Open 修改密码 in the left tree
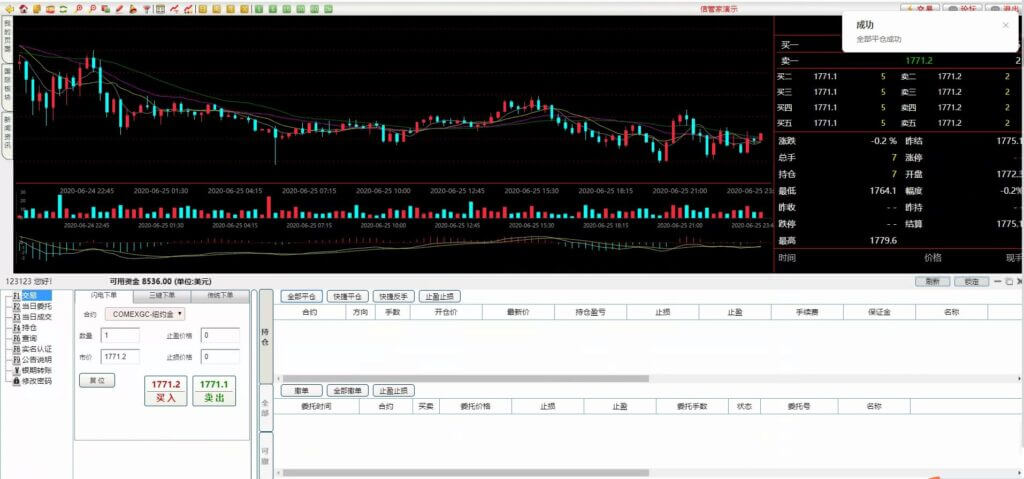The height and width of the screenshot is (479, 1024). (36, 381)
